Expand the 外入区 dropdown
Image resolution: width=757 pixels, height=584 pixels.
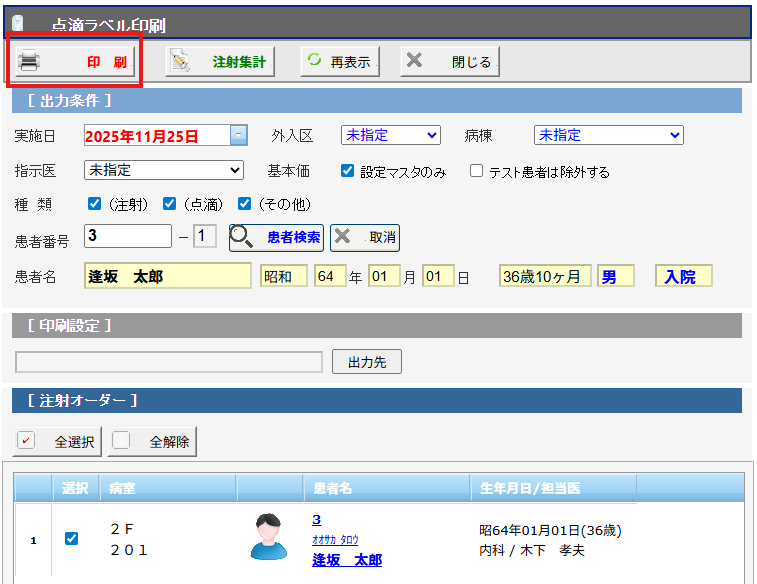pos(390,135)
